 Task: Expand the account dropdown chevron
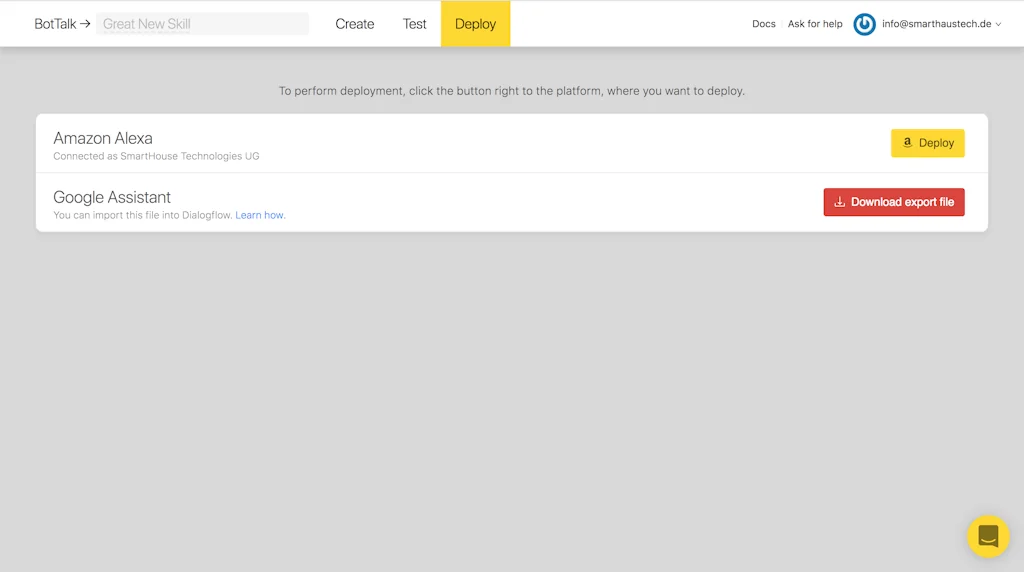coord(998,25)
